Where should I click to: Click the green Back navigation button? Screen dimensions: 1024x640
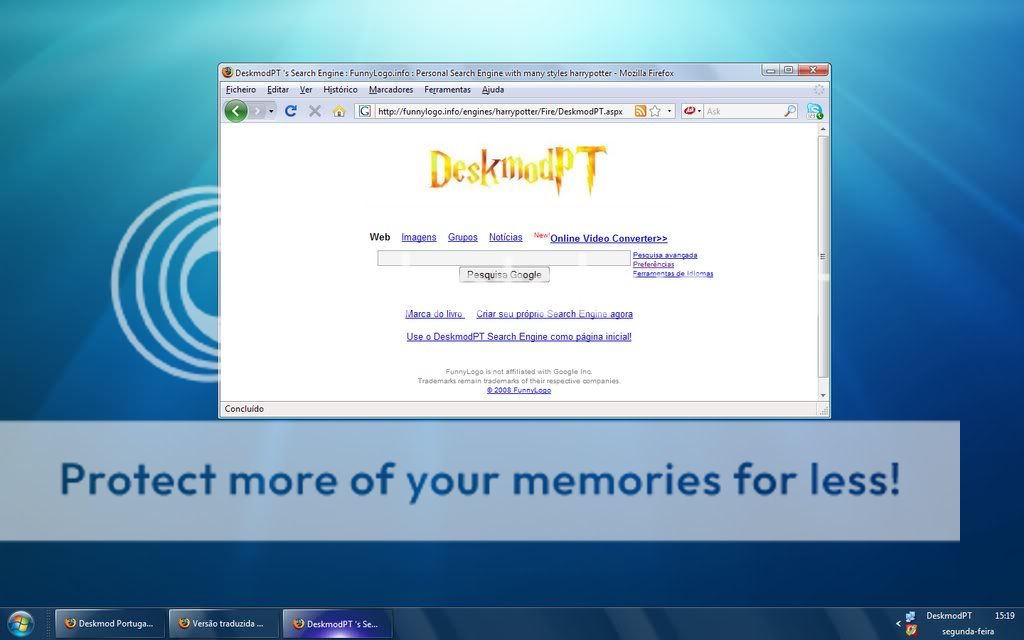click(x=236, y=111)
